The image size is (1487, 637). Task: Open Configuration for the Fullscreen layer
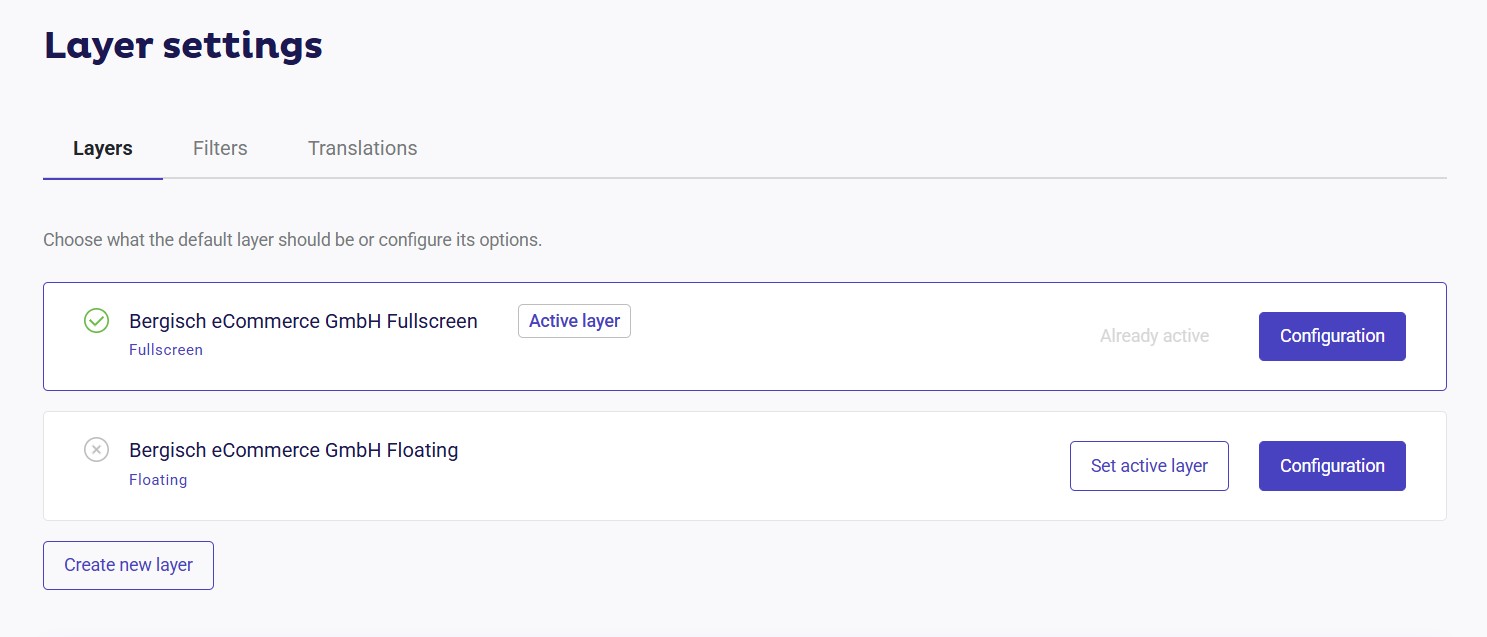click(1332, 336)
